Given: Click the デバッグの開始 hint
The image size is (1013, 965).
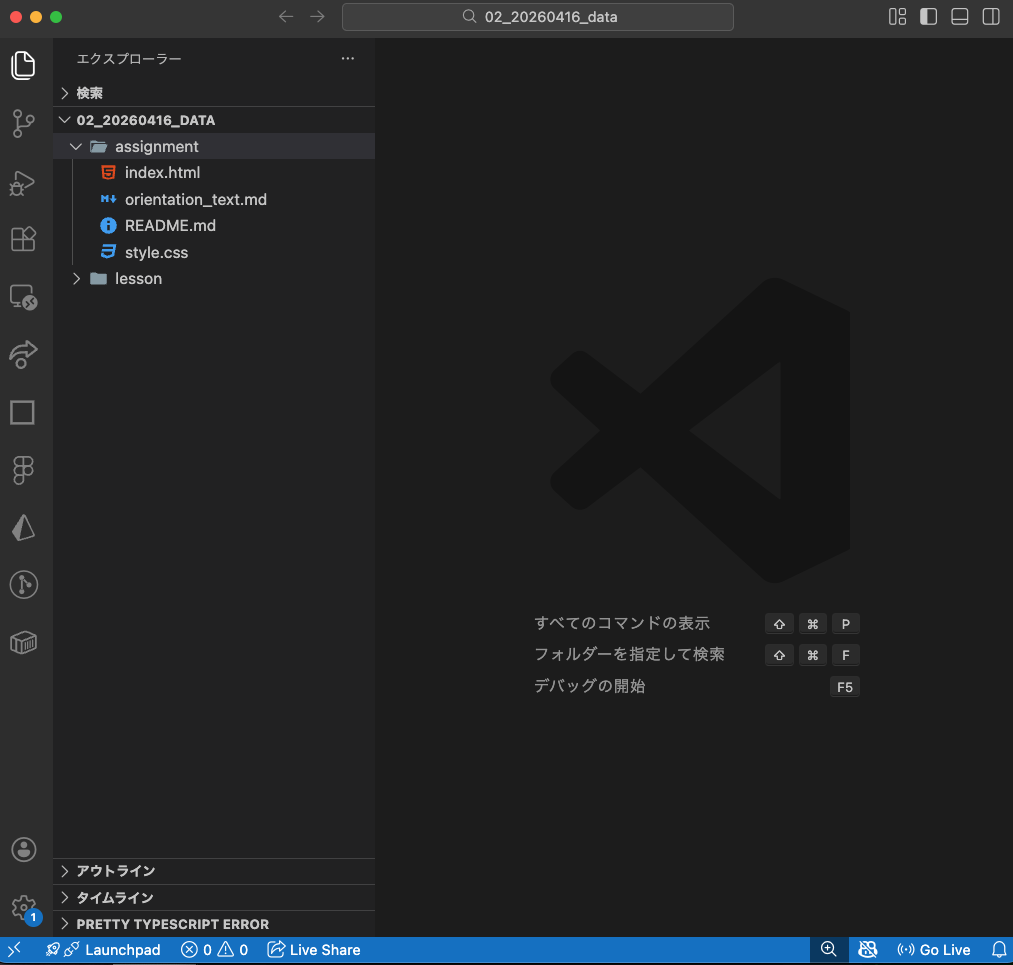Looking at the screenshot, I should [590, 686].
